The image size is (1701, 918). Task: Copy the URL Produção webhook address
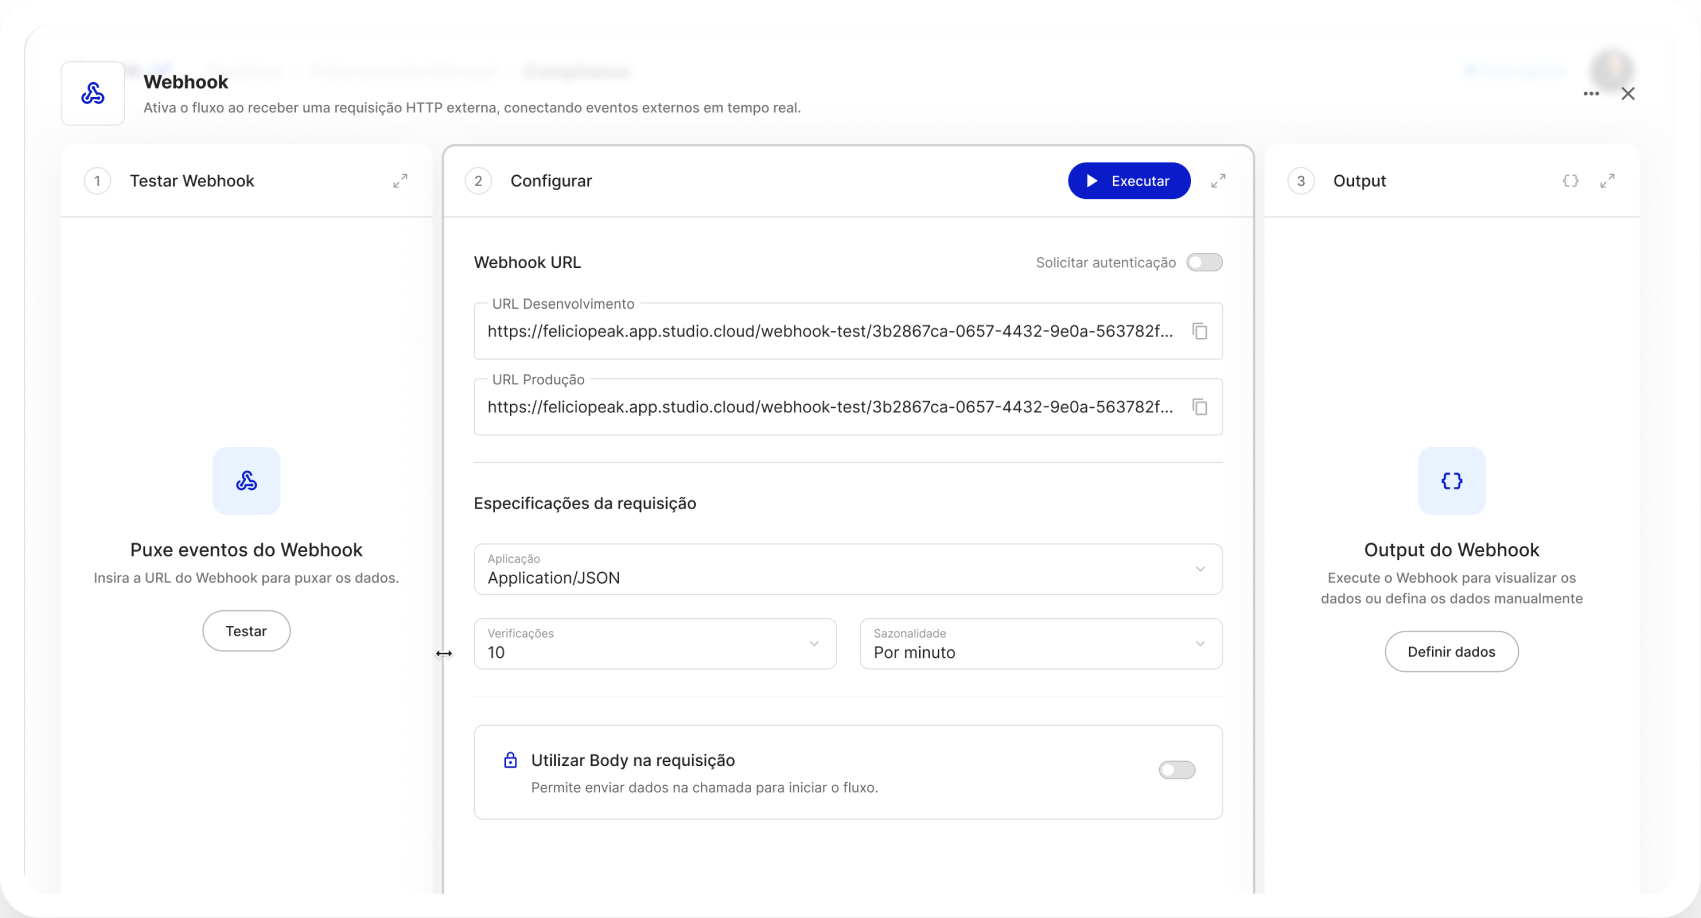[1200, 407]
